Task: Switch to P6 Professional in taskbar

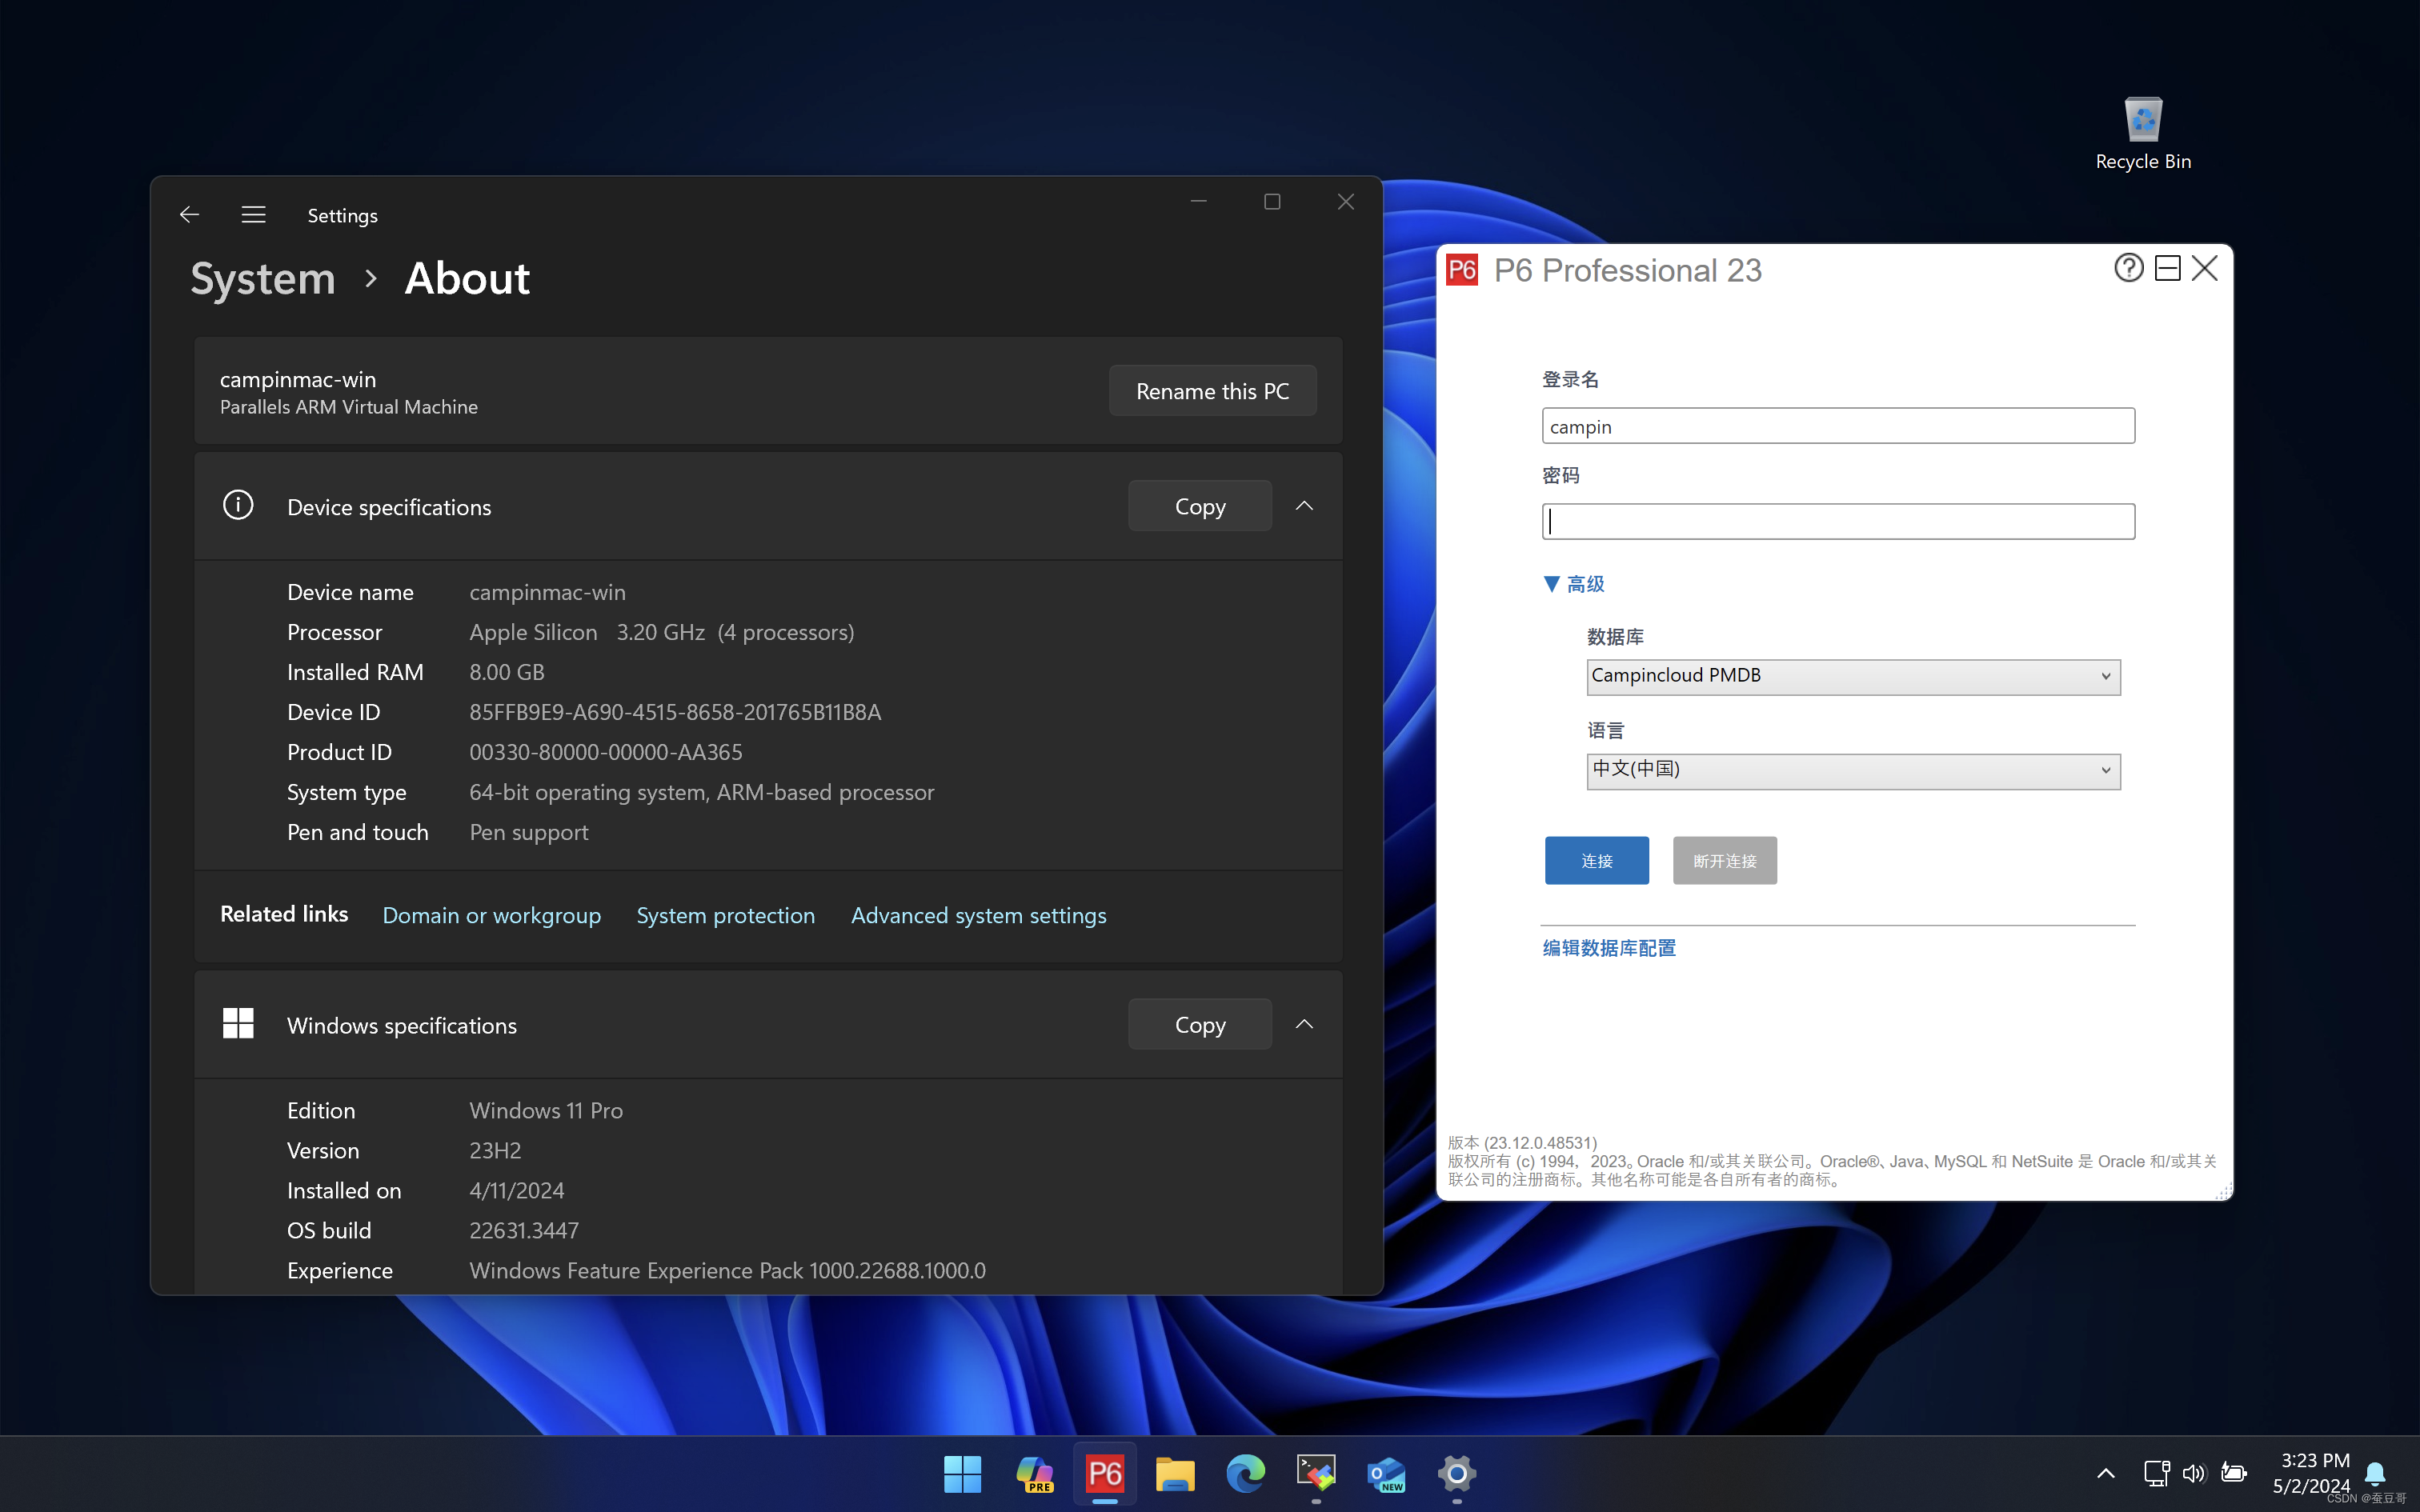Action: (1105, 1474)
